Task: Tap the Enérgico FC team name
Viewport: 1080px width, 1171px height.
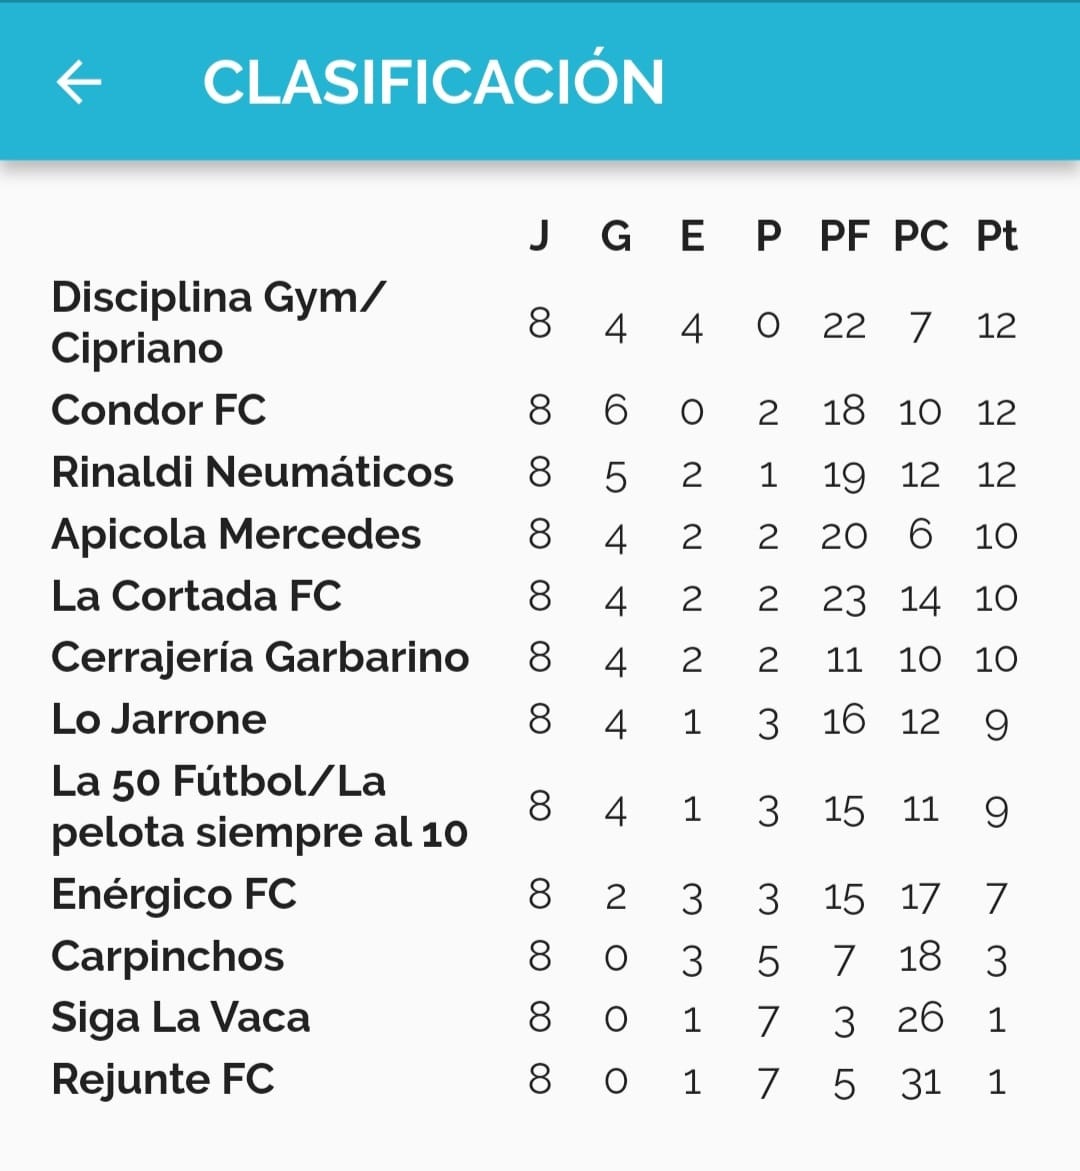Action: pyautogui.click(x=174, y=894)
